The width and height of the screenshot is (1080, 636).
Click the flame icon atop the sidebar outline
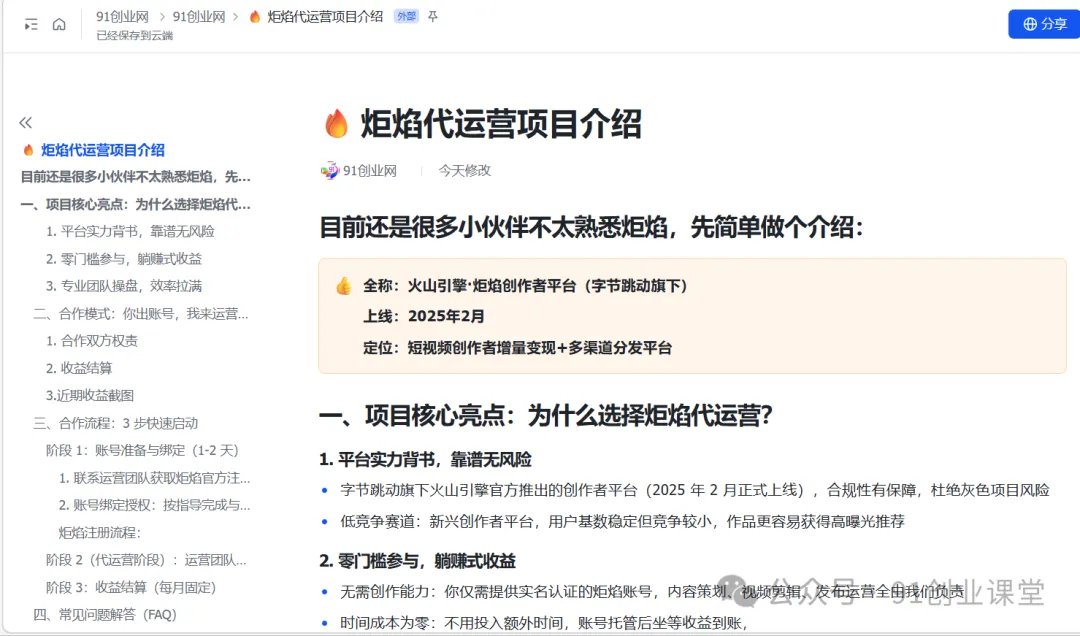pos(27,150)
